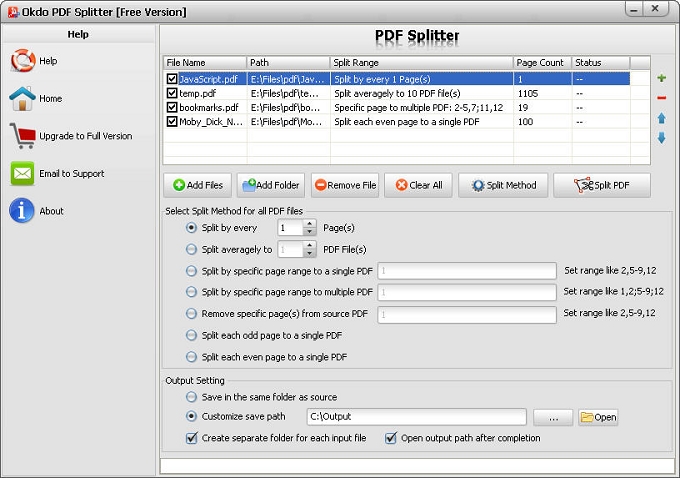
Task: Select Remove specific page(s) from source PDF
Action: (191, 314)
